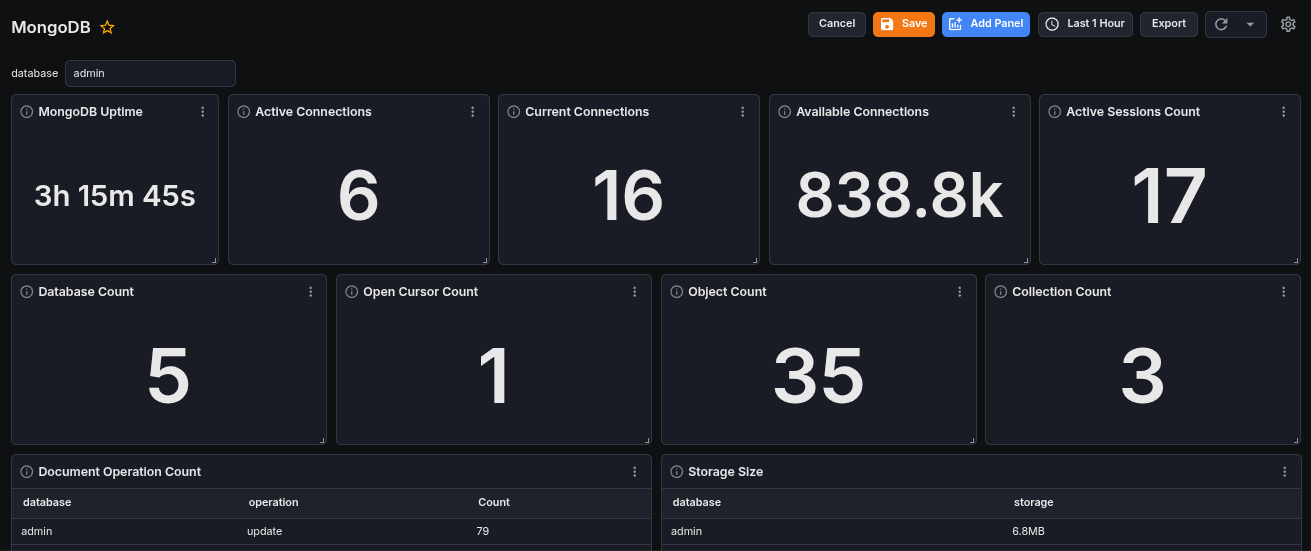This screenshot has width=1311, height=551.
Task: Open three-dot menu on Object Count panel
Action: click(x=959, y=292)
